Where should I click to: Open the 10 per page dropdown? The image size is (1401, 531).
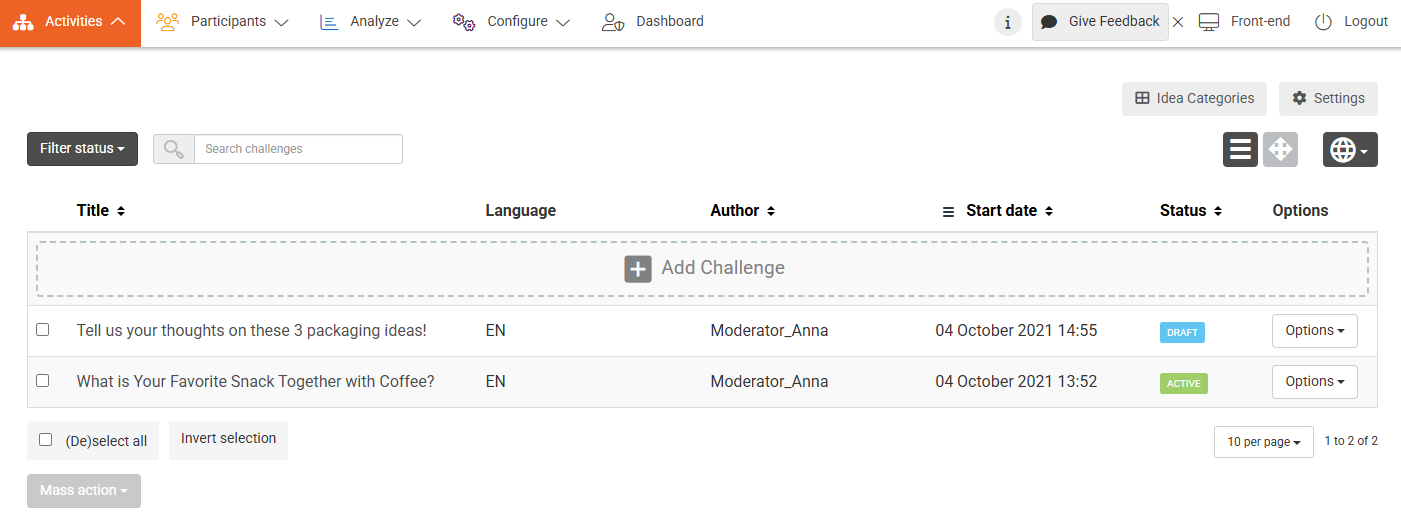1263,442
